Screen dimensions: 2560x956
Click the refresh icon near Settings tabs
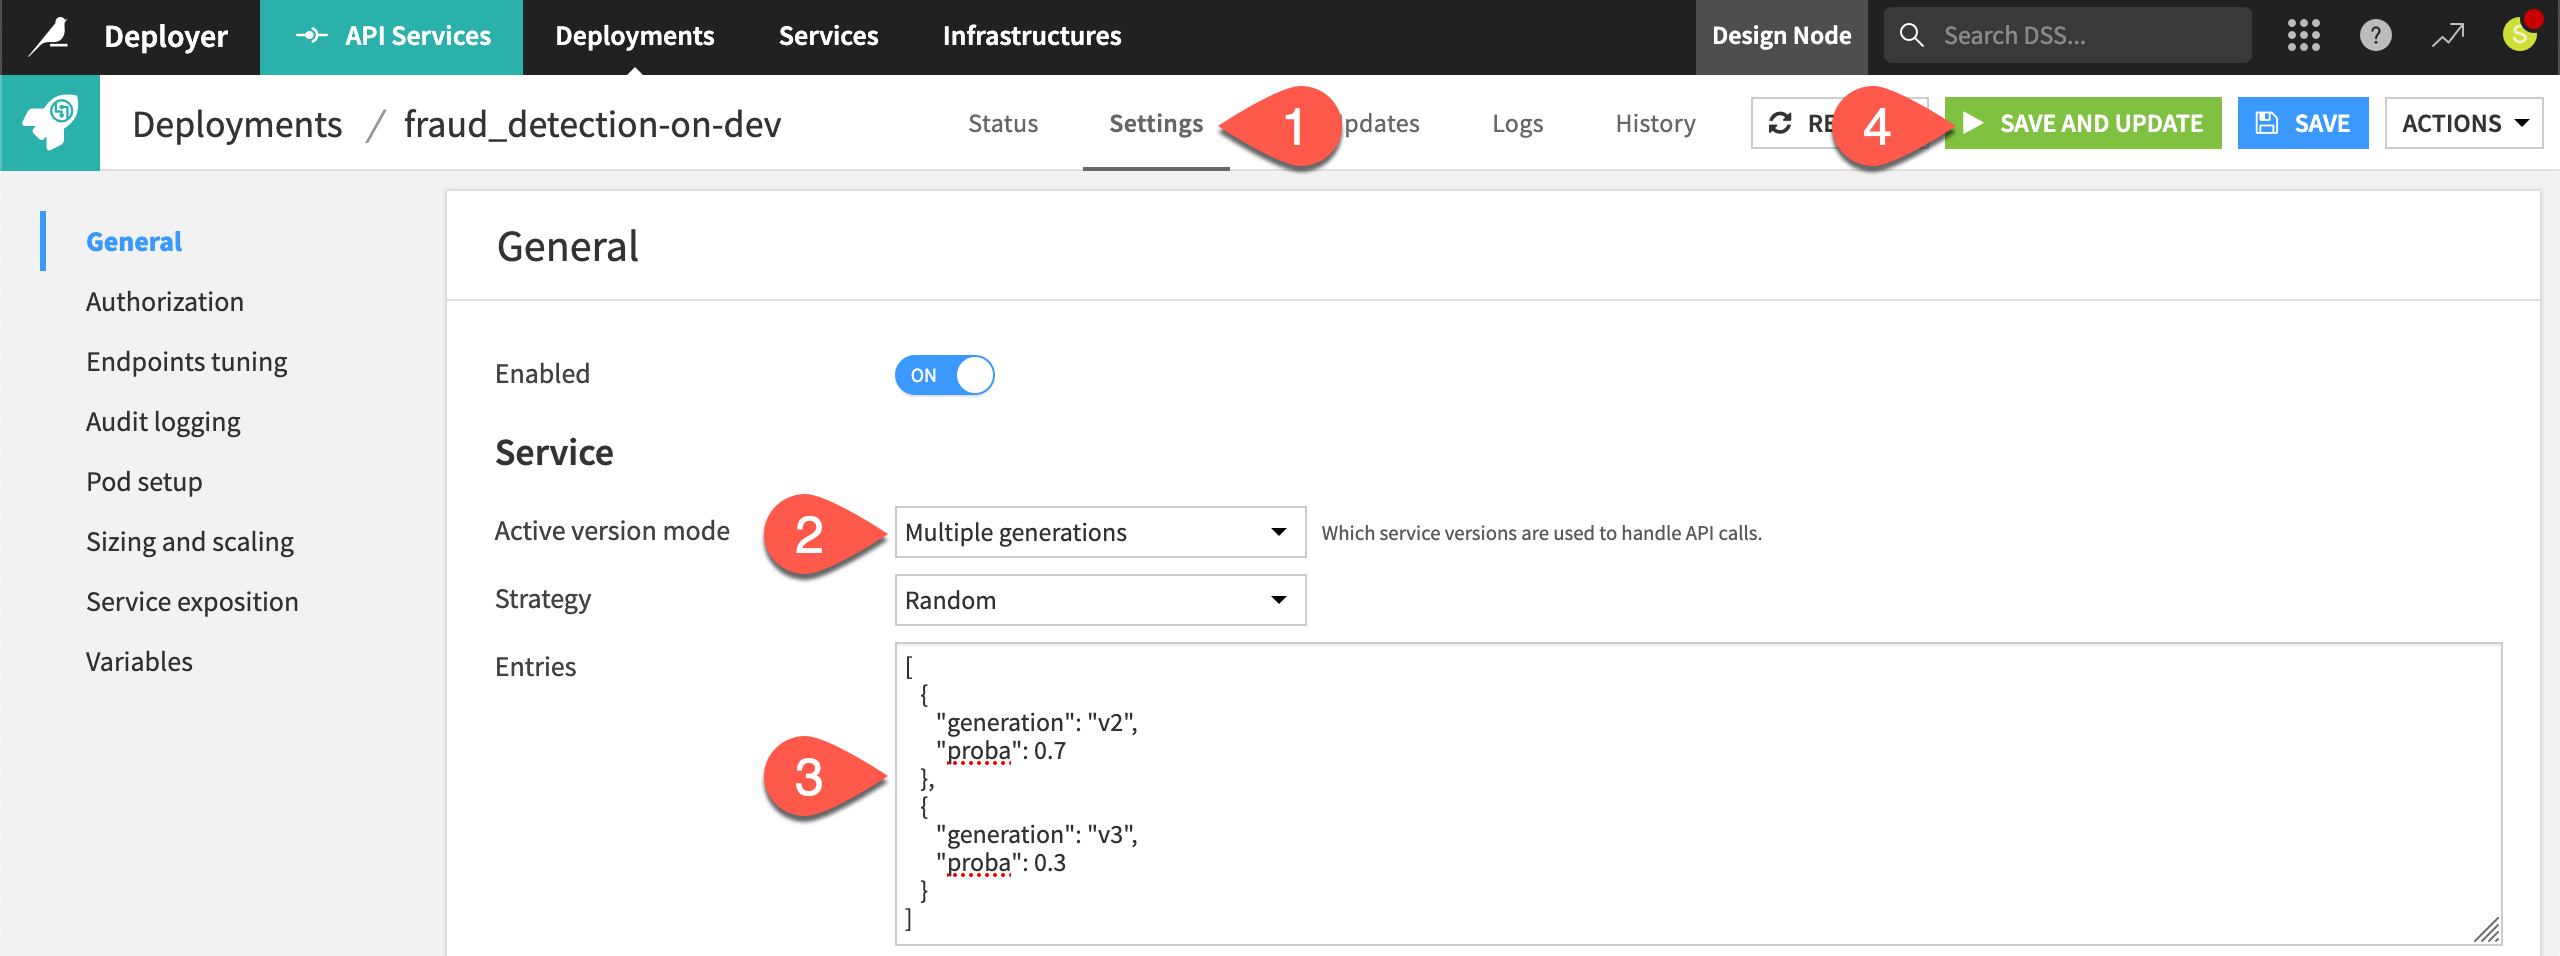[x=1781, y=122]
